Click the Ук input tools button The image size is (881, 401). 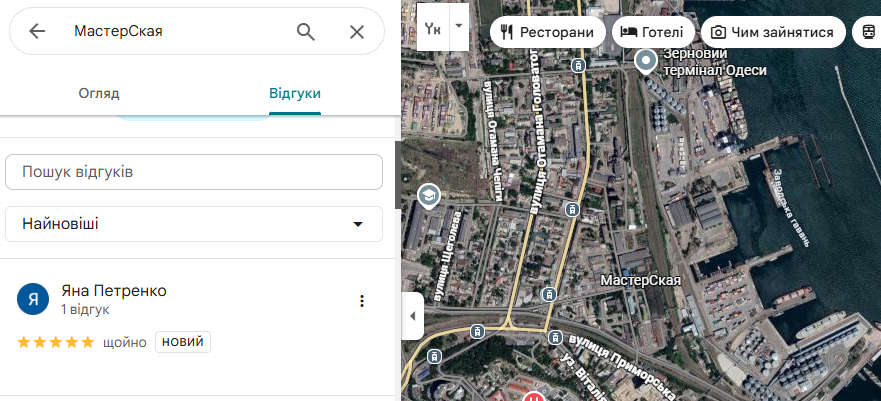tap(433, 27)
